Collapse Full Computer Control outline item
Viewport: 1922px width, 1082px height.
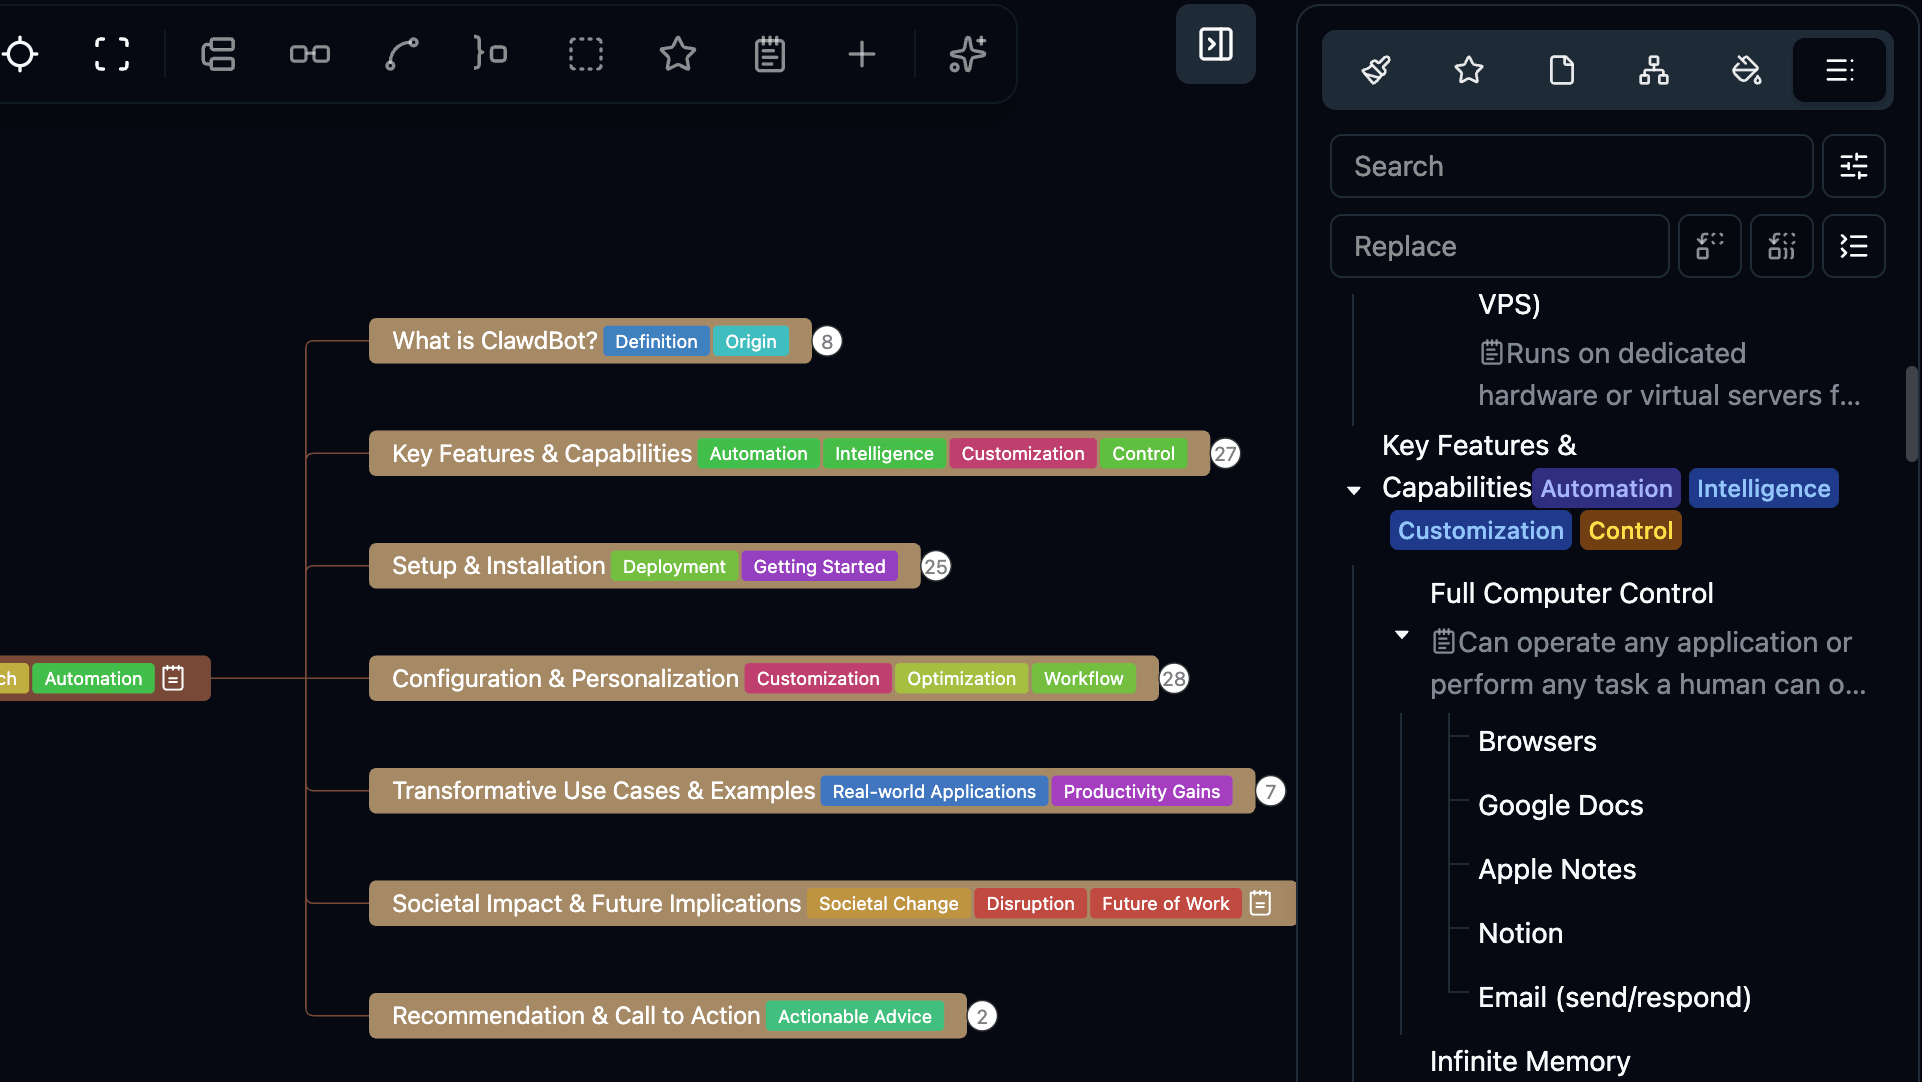coord(1402,635)
